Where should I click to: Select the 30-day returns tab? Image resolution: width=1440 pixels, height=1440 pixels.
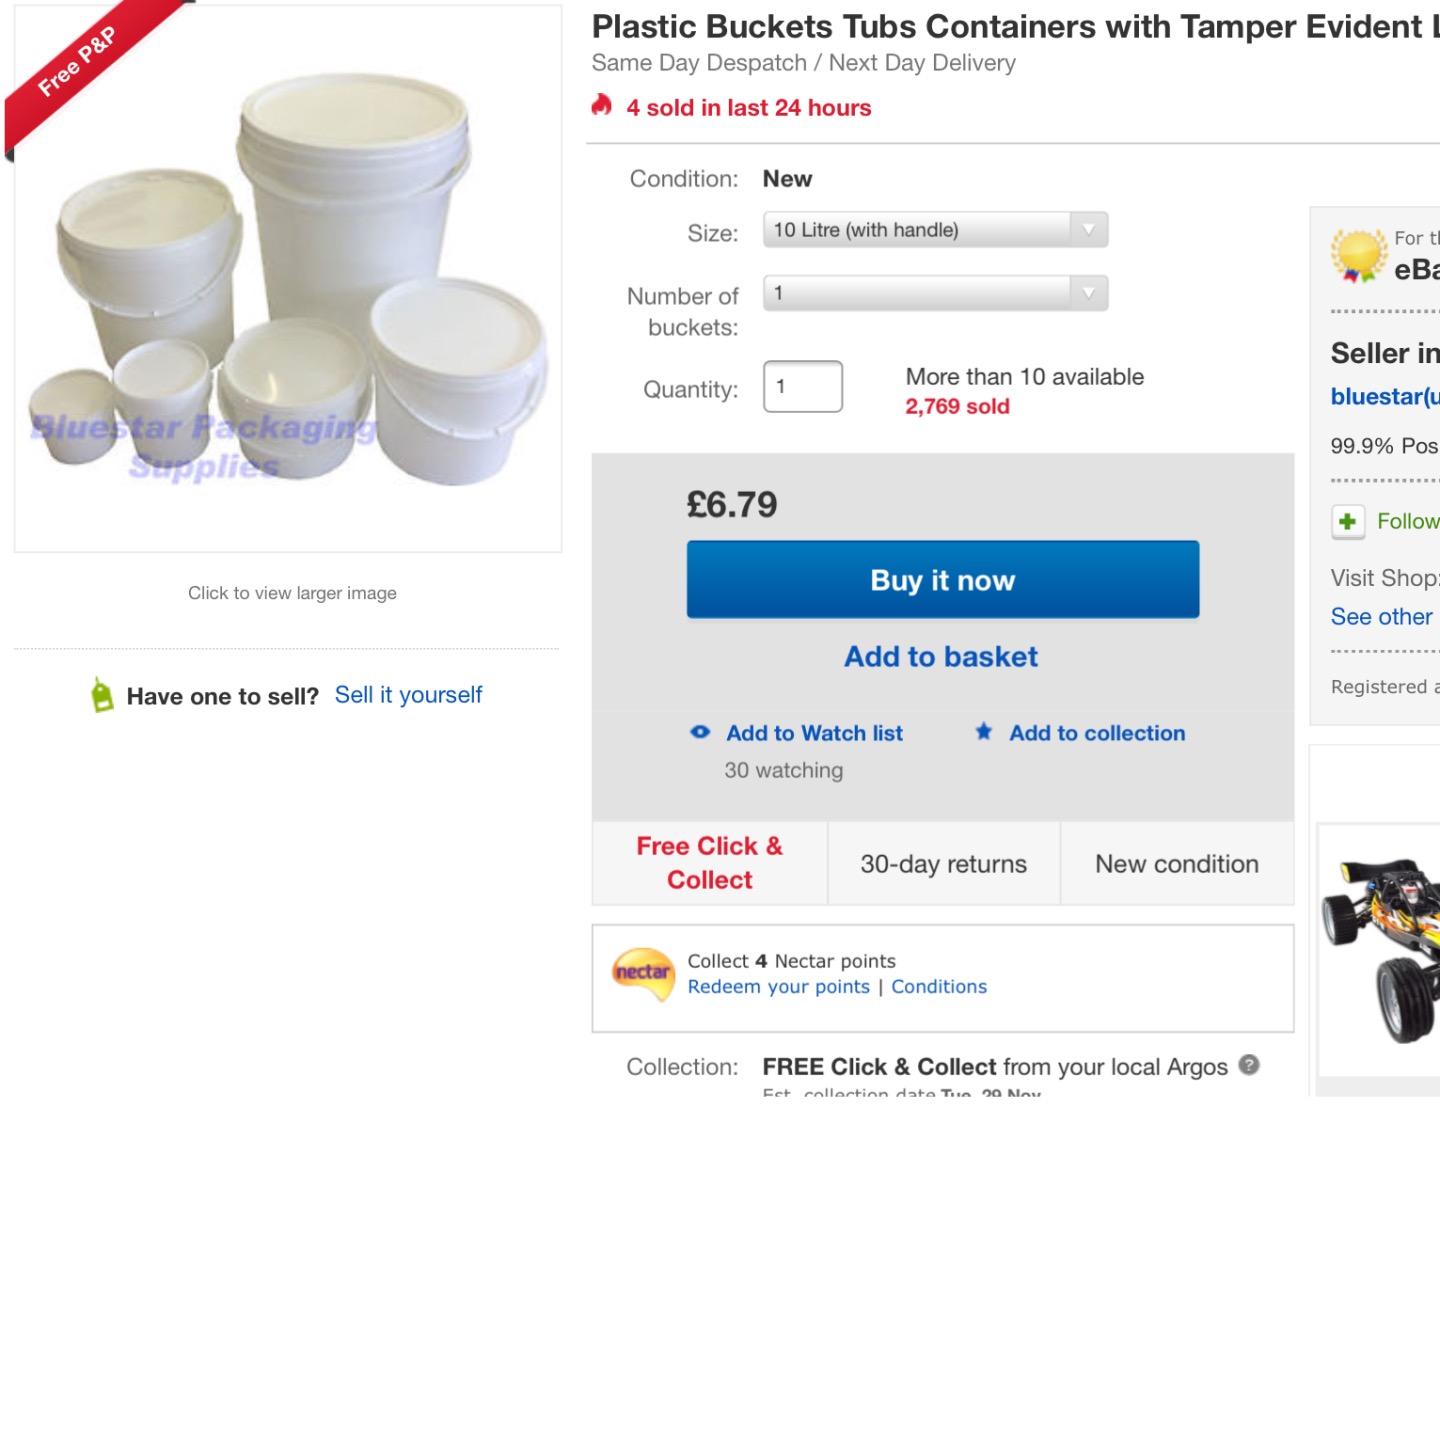tap(943, 864)
